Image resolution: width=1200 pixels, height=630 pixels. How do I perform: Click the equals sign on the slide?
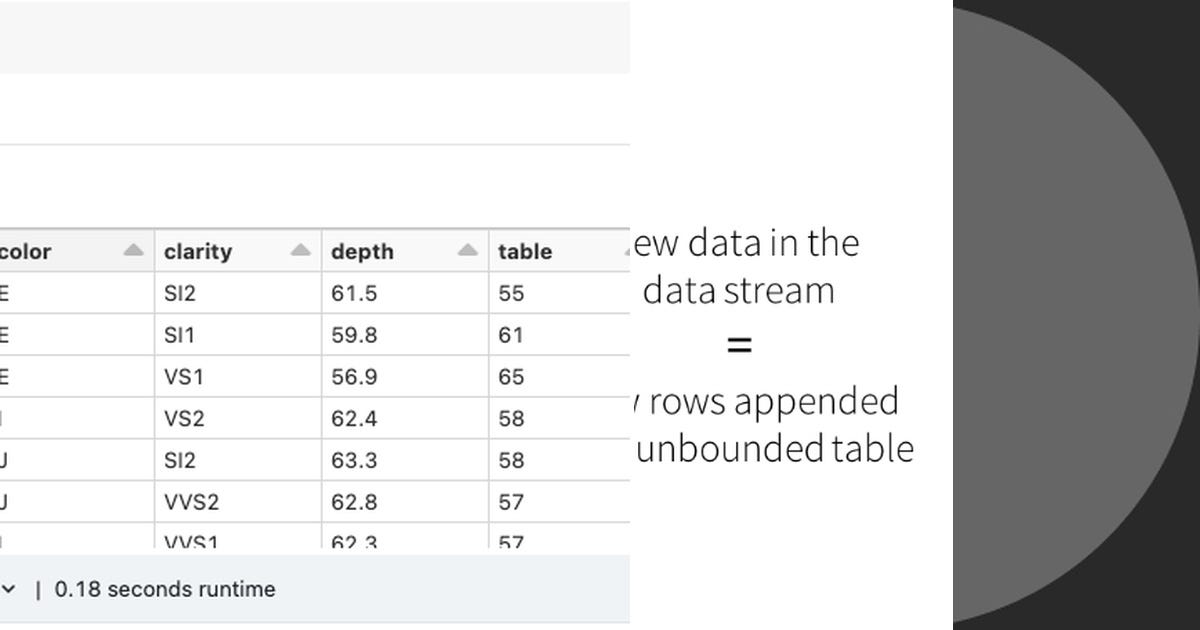[738, 346]
